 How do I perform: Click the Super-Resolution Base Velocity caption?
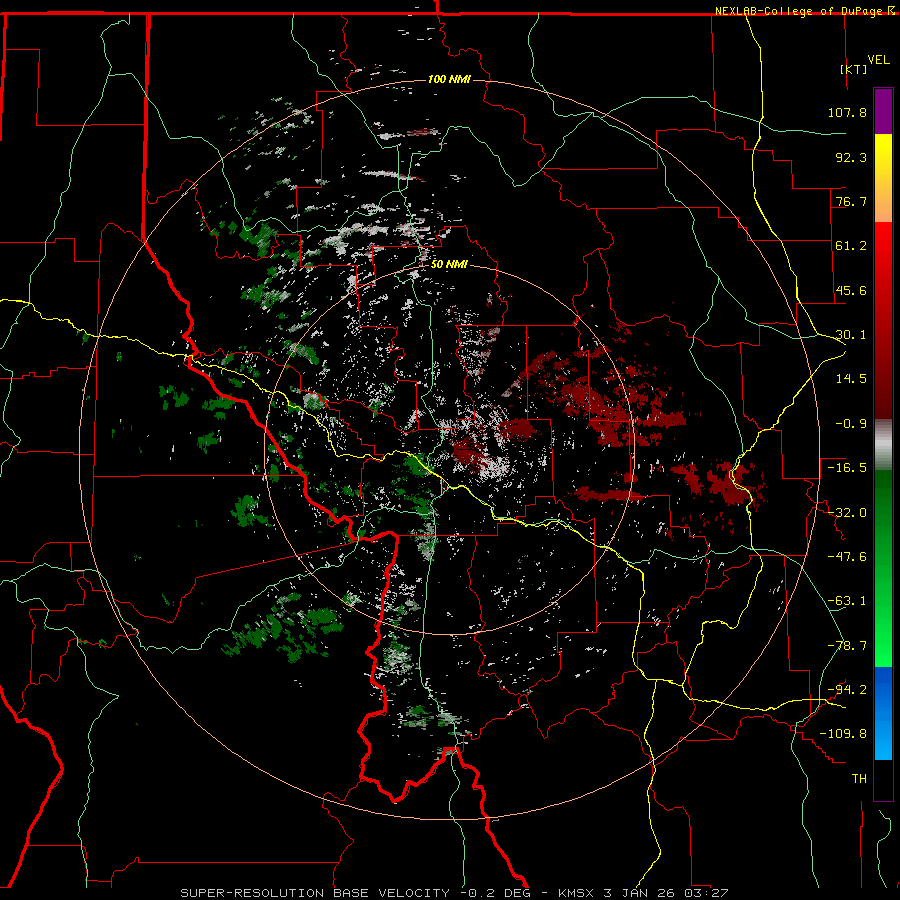coord(455,893)
